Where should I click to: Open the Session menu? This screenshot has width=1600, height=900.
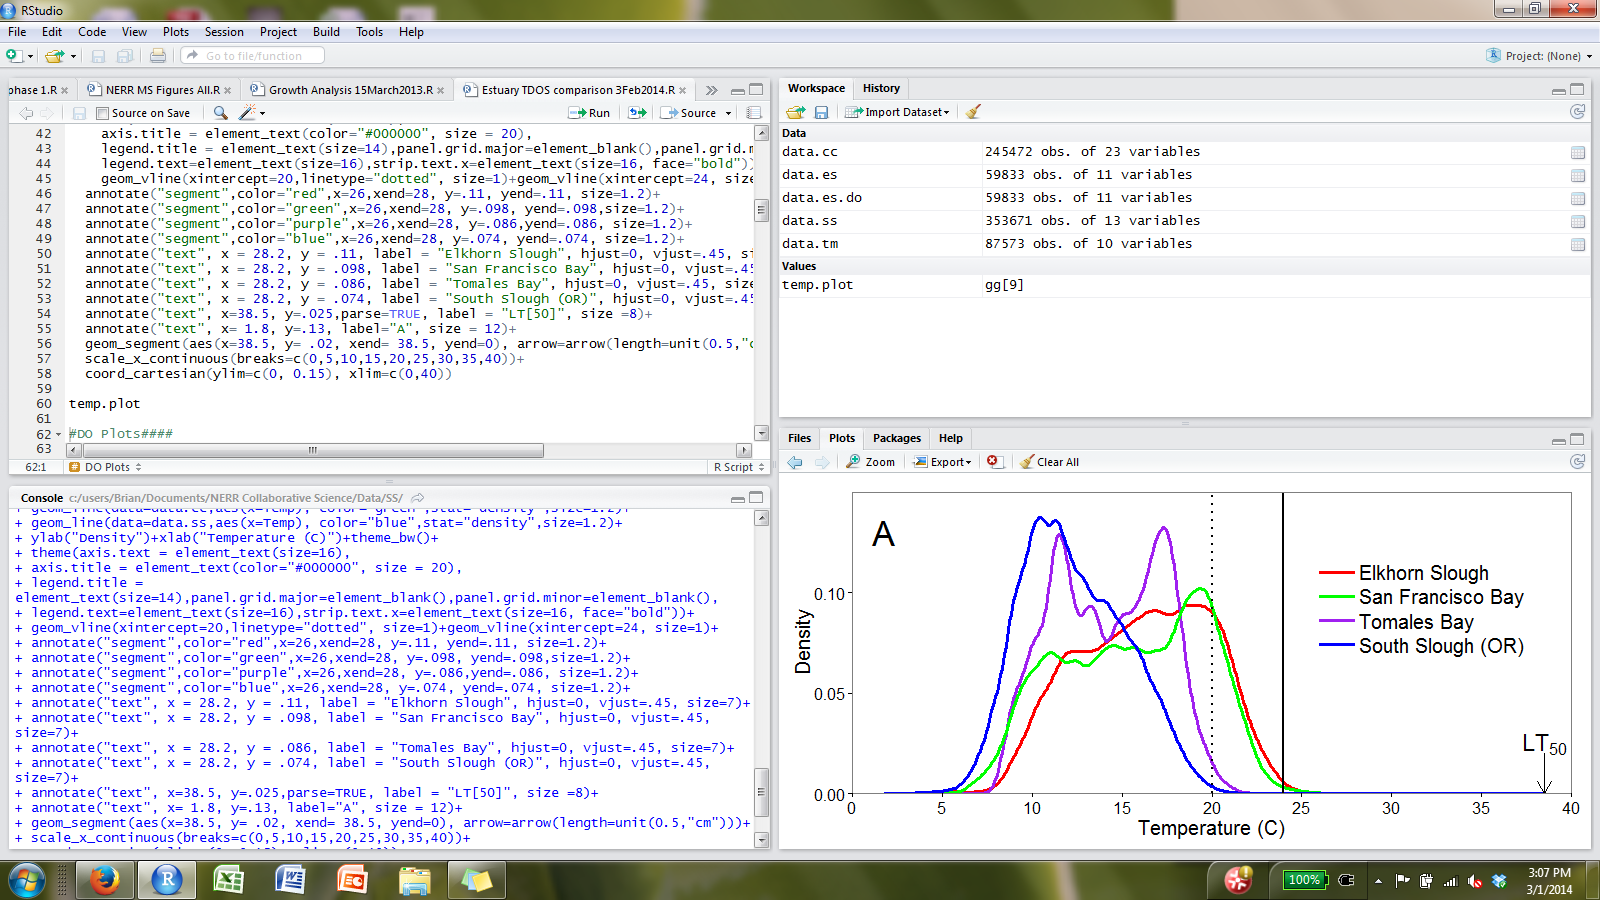coord(224,32)
